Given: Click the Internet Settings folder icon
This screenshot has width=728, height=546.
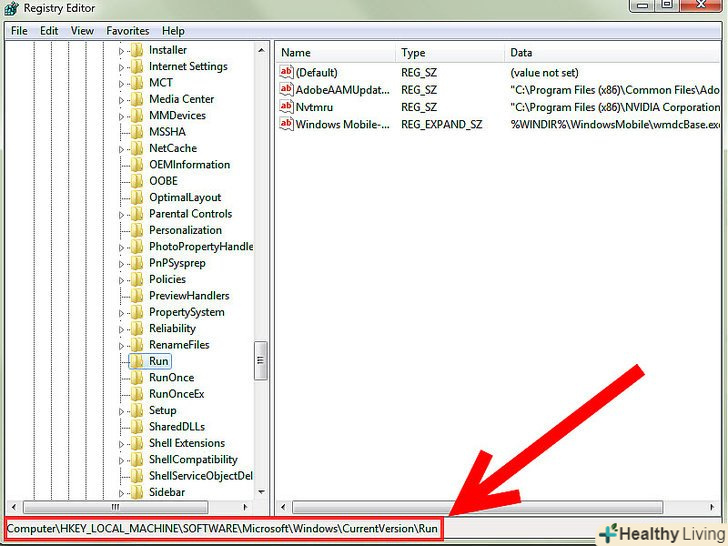Looking at the screenshot, I should pos(136,66).
